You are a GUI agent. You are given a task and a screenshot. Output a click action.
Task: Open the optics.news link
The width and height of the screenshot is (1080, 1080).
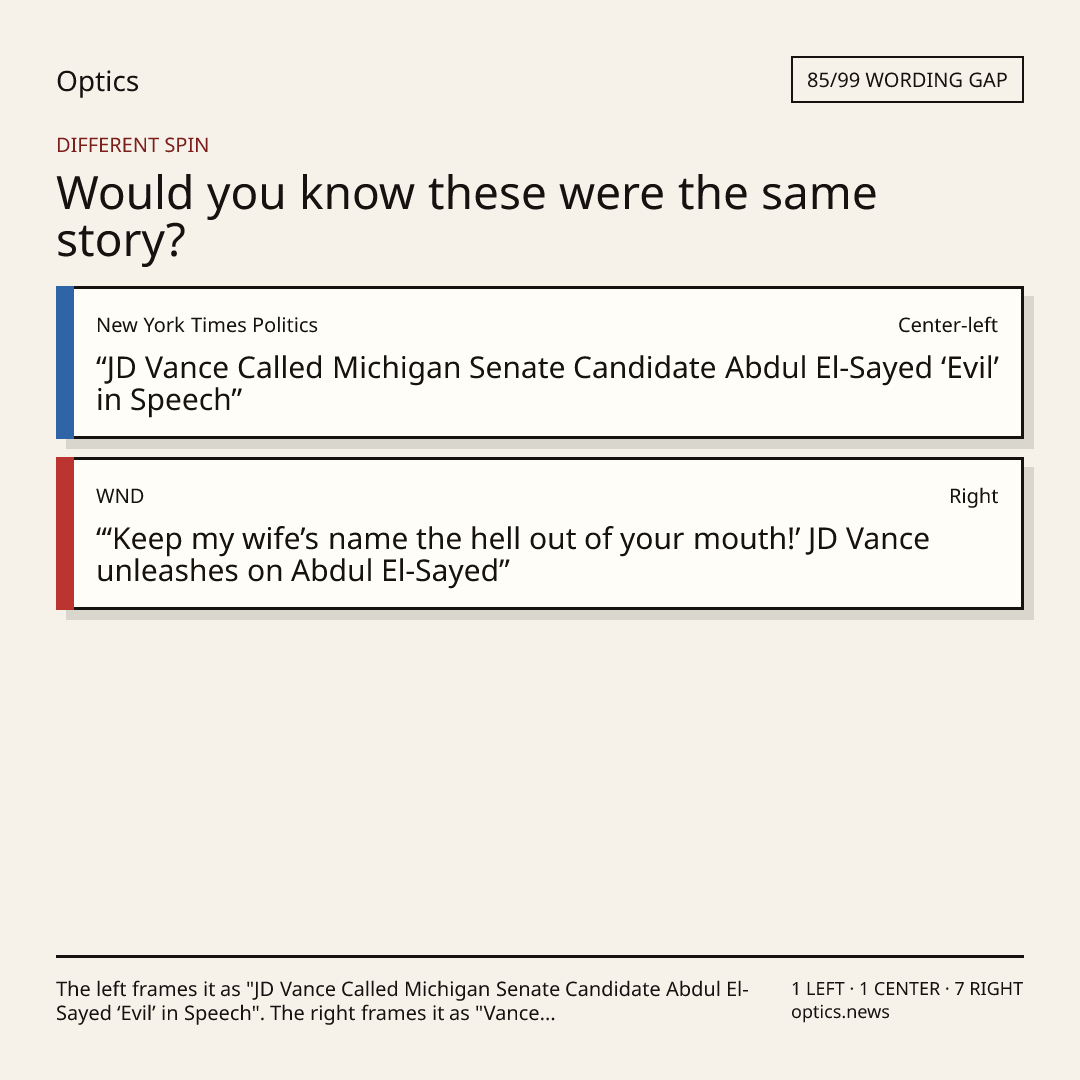pos(840,1012)
